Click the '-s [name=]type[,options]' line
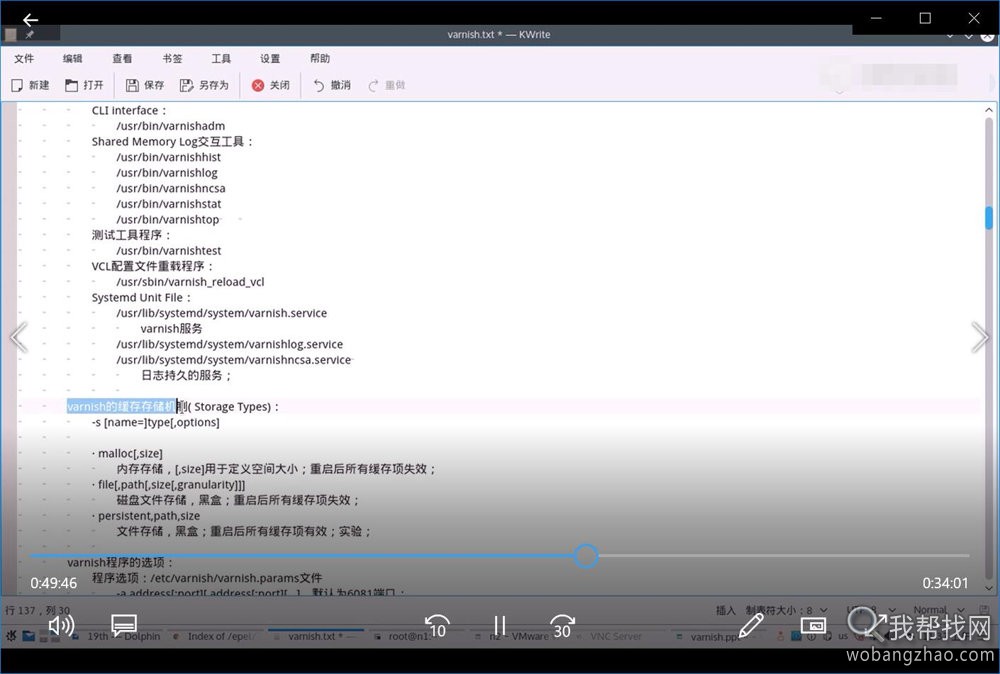The width and height of the screenshot is (1000, 674). tap(156, 422)
